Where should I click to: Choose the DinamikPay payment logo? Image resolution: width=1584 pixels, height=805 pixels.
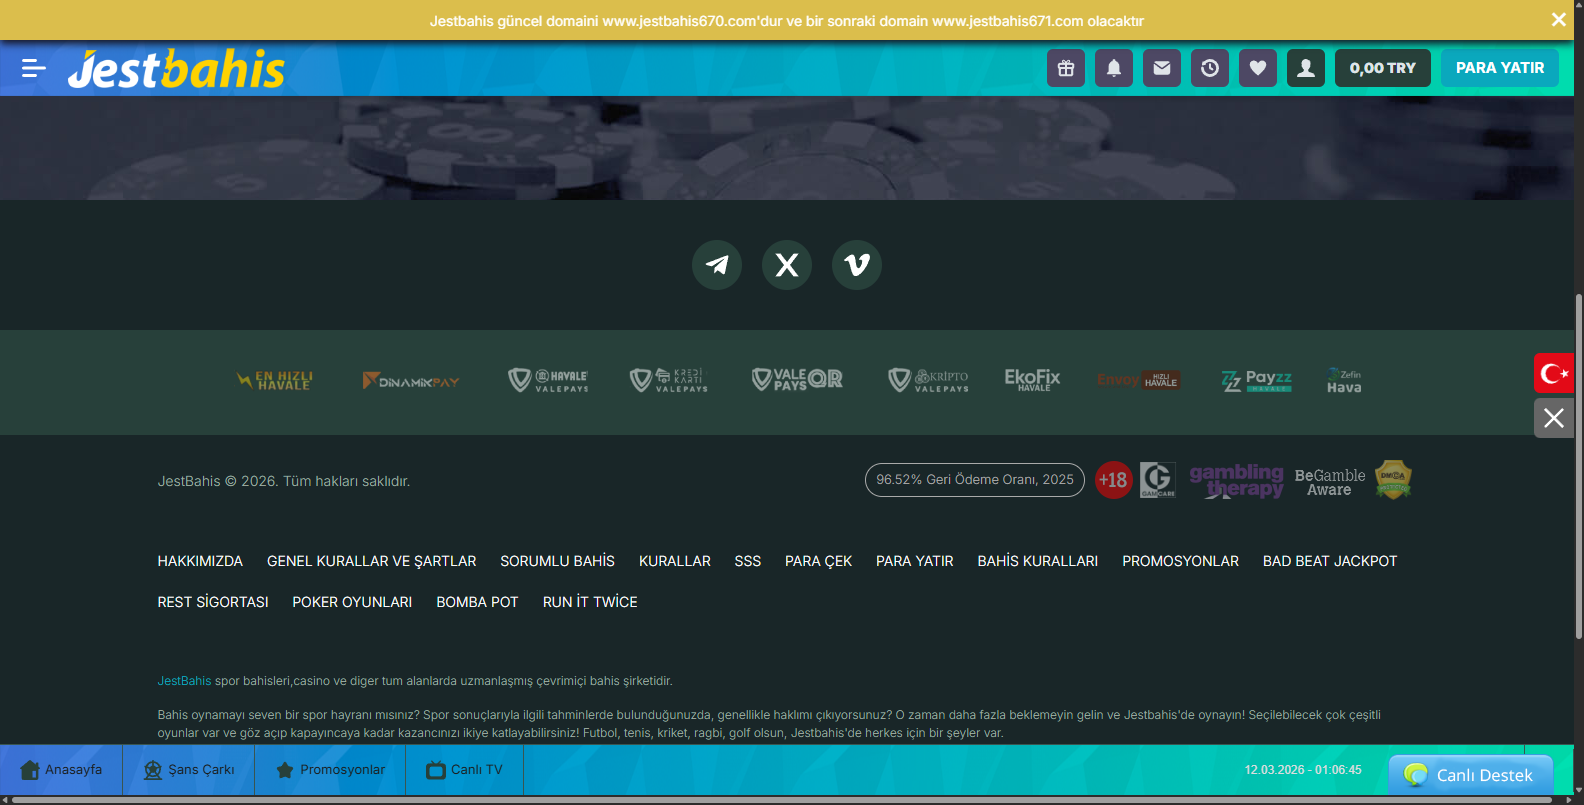coord(411,381)
